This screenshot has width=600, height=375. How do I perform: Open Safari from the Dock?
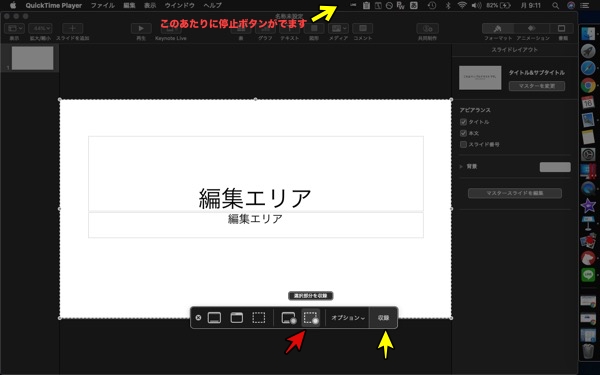click(x=588, y=68)
